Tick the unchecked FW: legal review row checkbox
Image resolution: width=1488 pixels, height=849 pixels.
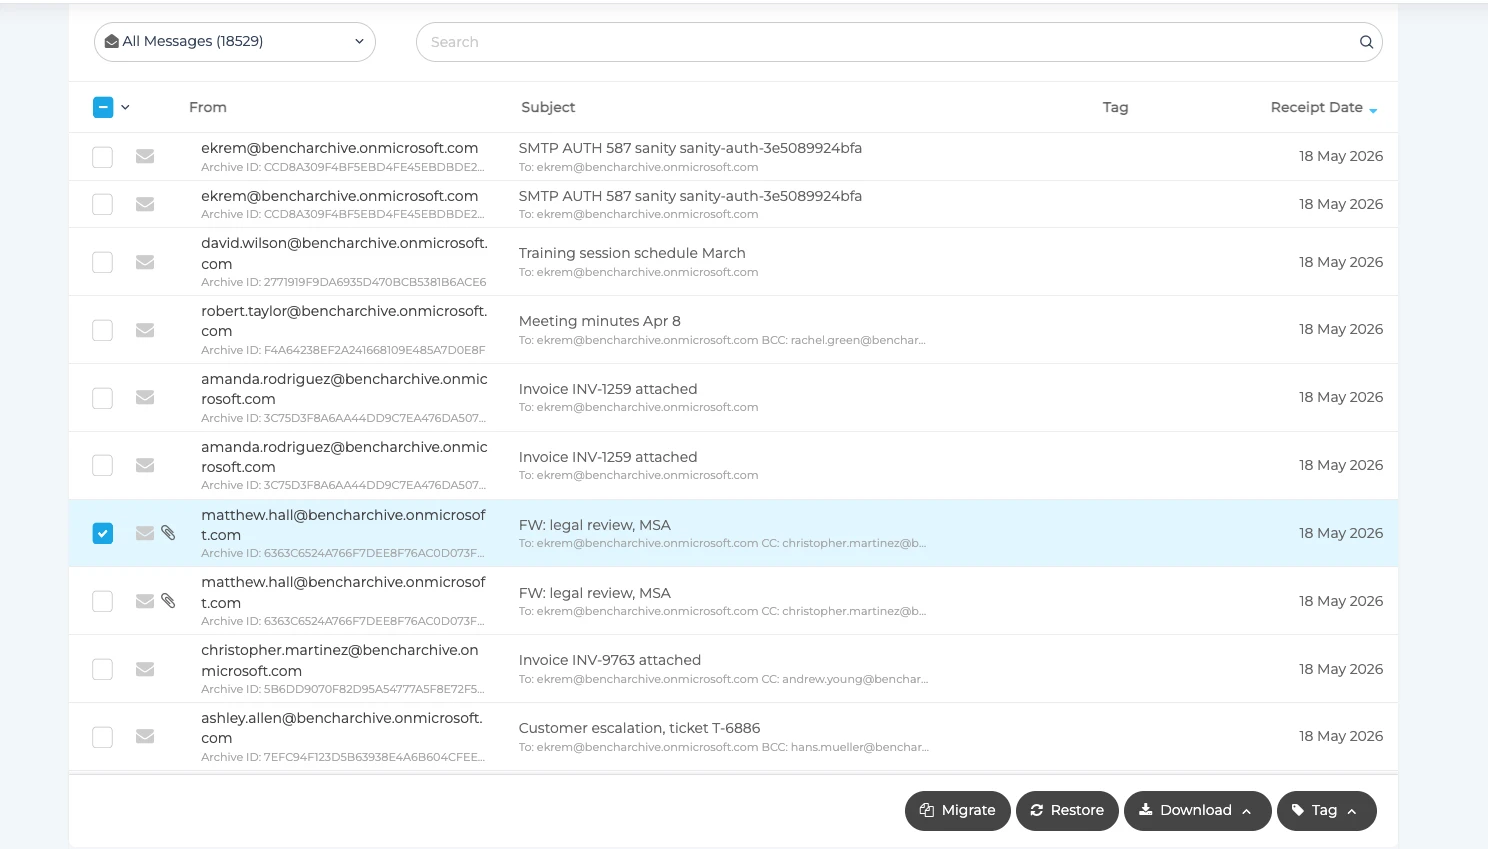pos(103,601)
